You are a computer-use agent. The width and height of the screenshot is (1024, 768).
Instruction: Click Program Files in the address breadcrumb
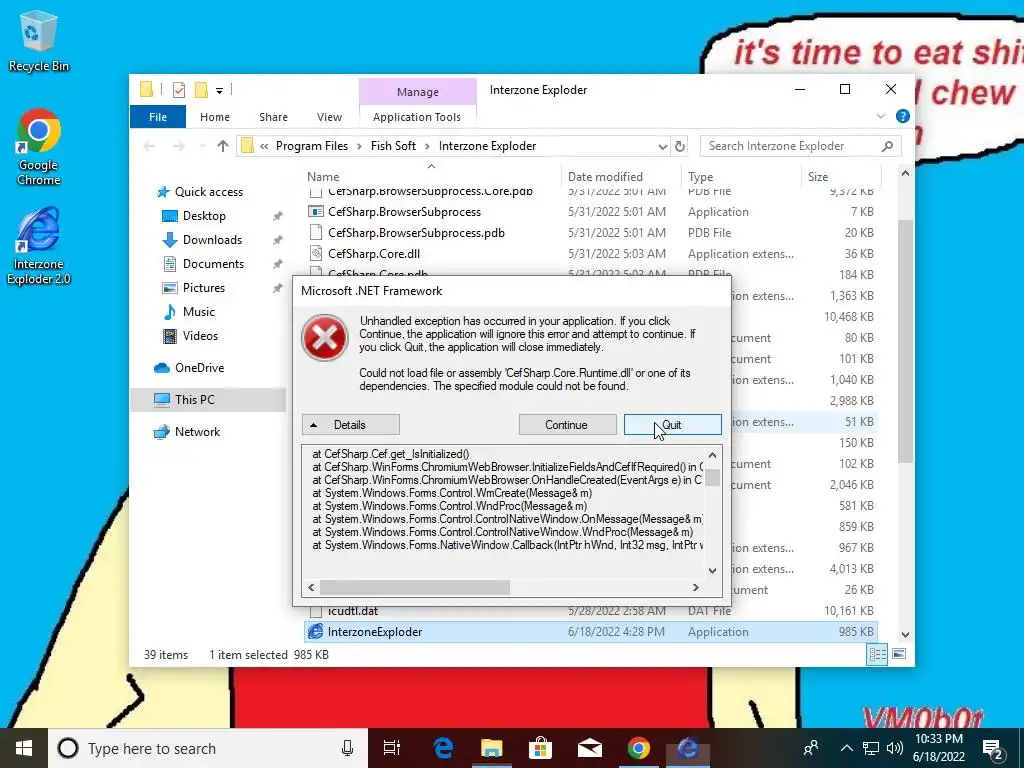pos(312,146)
